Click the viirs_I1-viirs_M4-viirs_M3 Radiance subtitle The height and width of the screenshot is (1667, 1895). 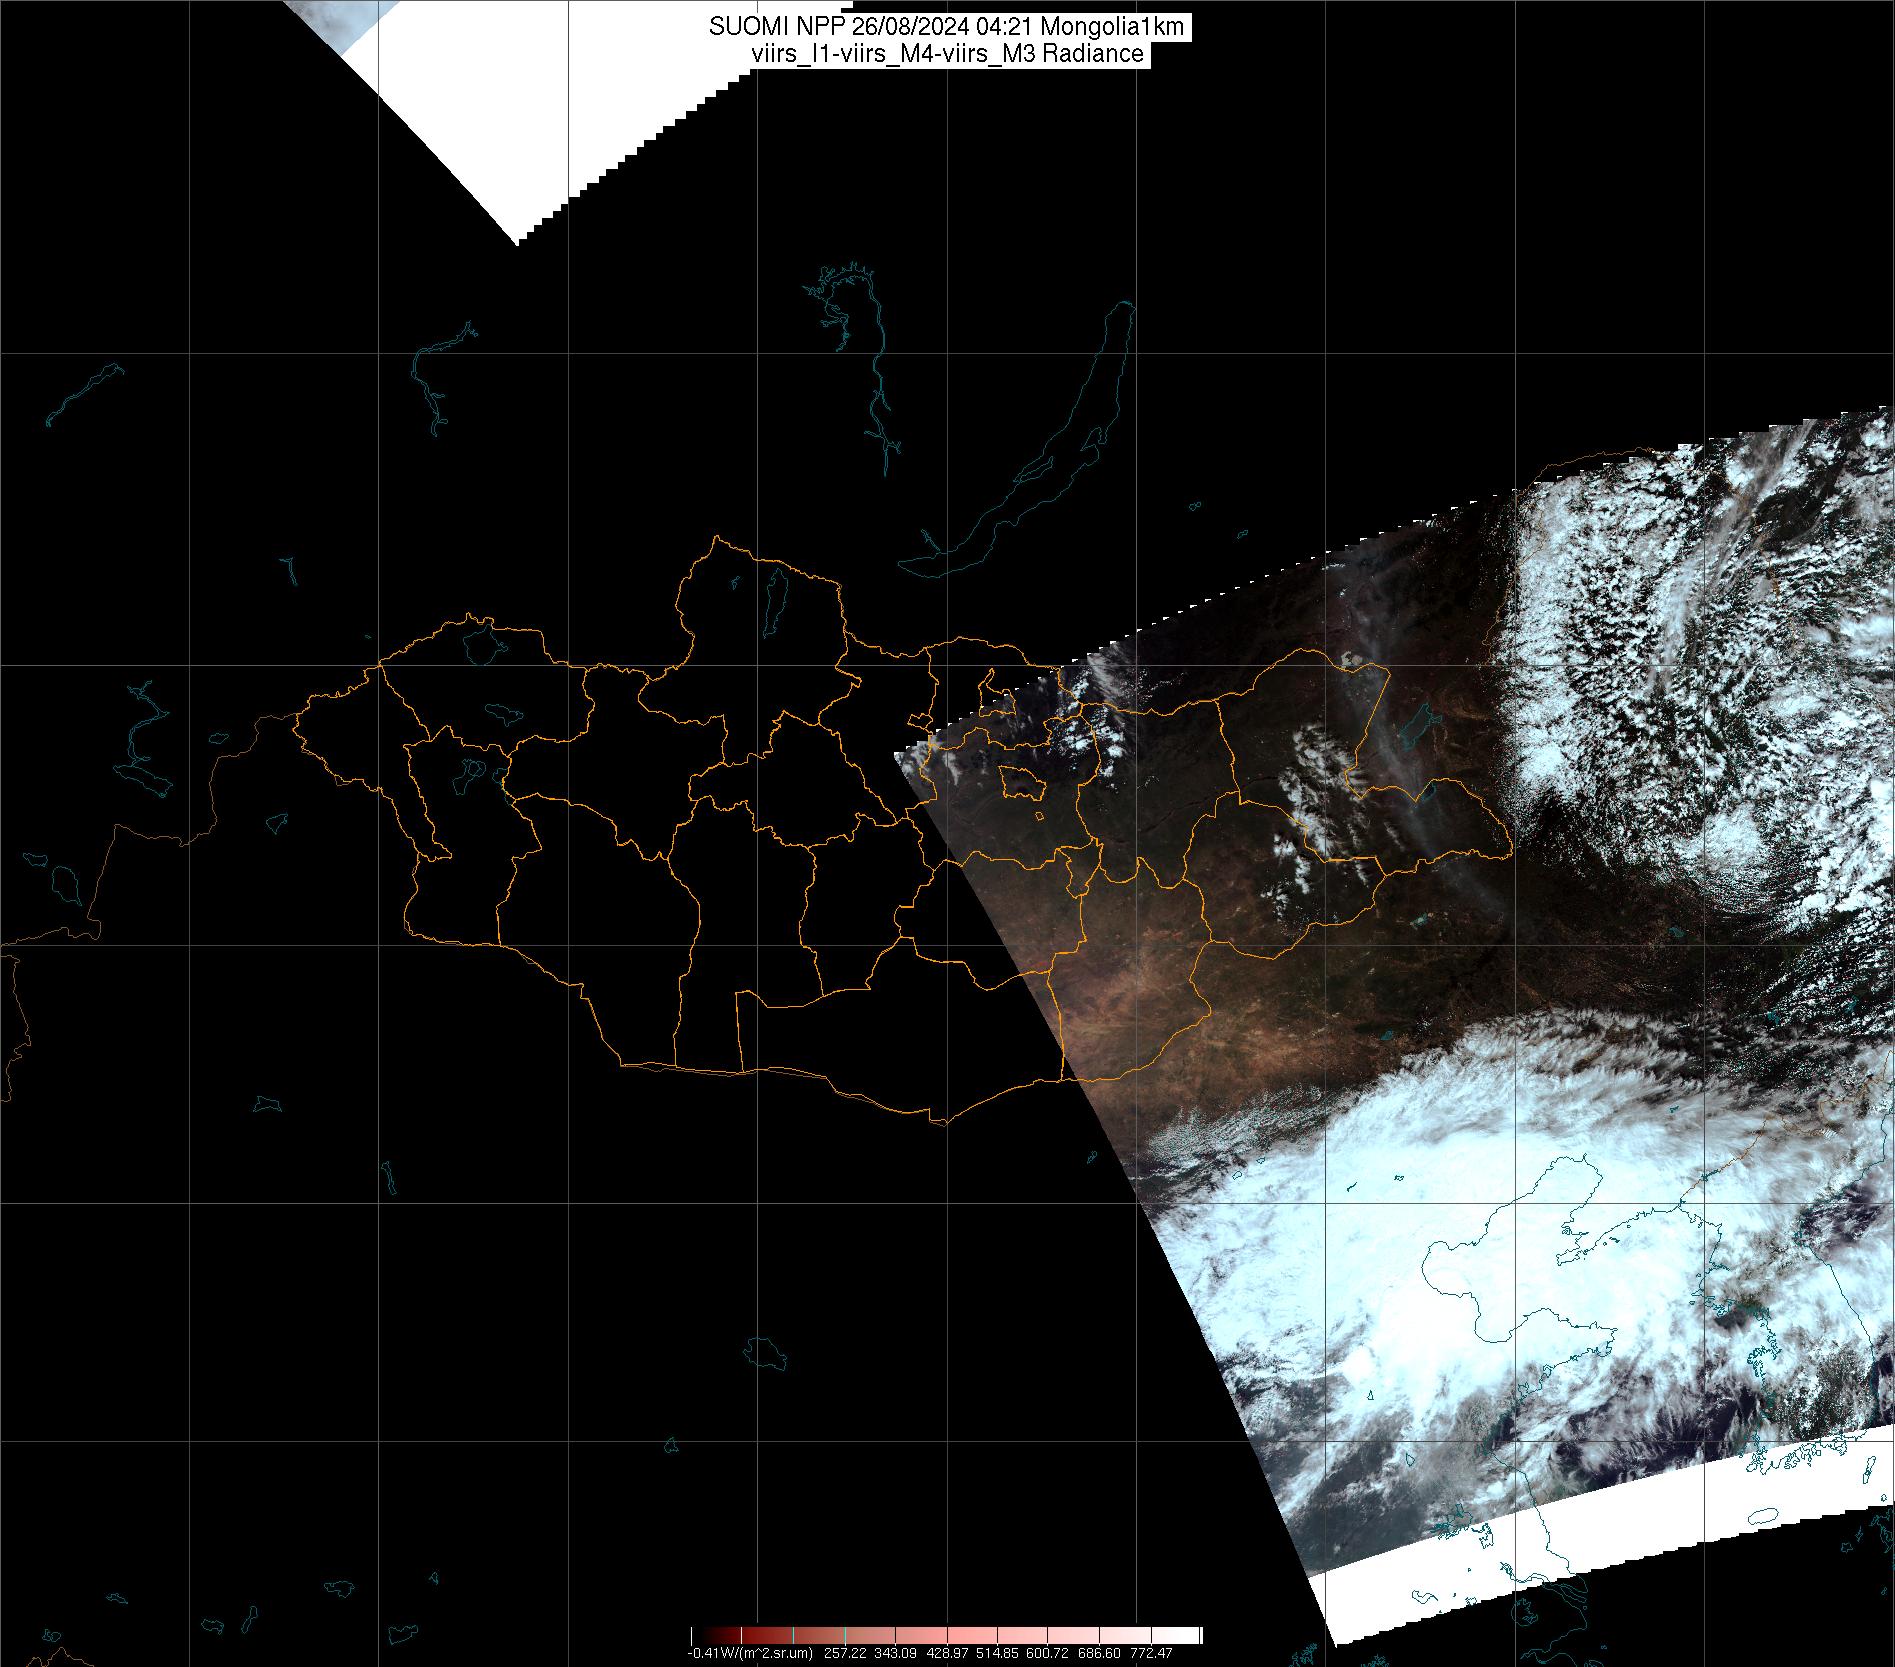pyautogui.click(x=946, y=54)
